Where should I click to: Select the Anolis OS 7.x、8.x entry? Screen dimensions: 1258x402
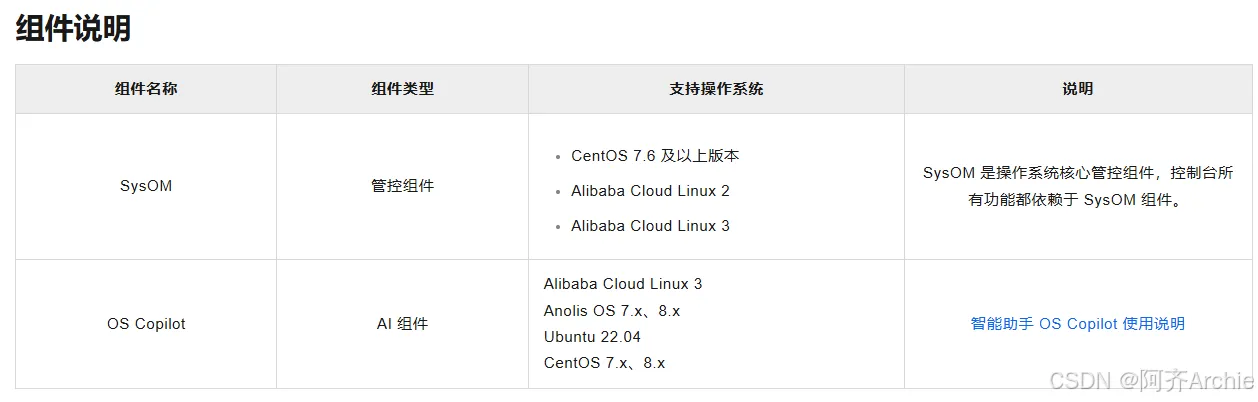point(612,311)
